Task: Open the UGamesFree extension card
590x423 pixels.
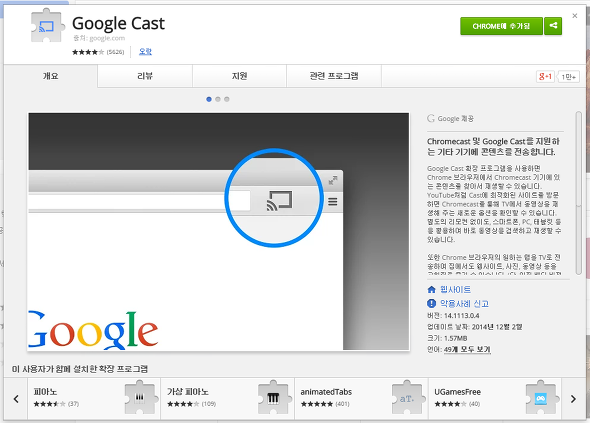Action: coord(495,399)
